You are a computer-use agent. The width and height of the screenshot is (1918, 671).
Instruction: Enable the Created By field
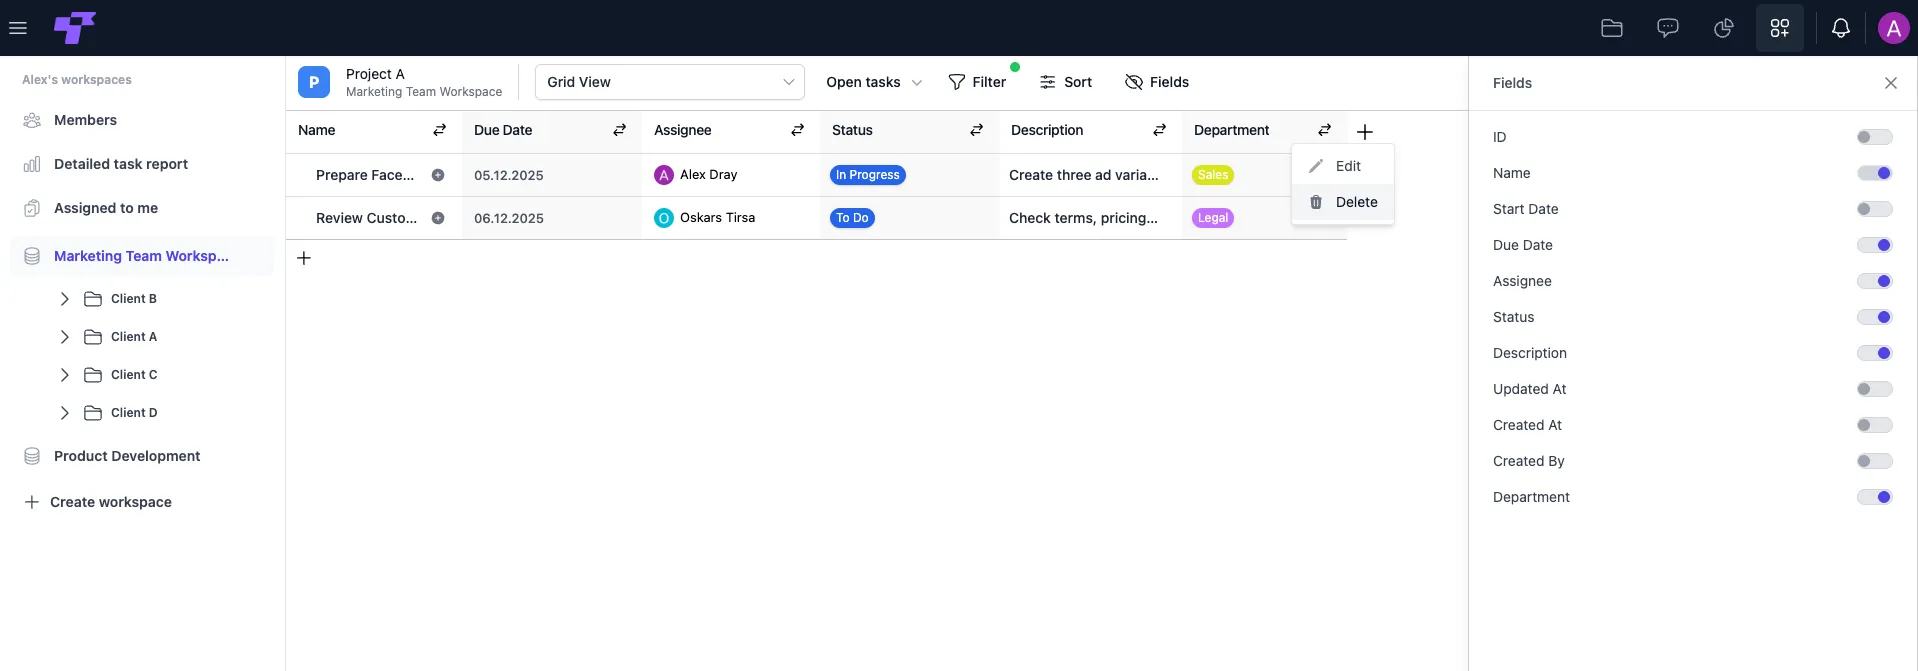tap(1874, 461)
